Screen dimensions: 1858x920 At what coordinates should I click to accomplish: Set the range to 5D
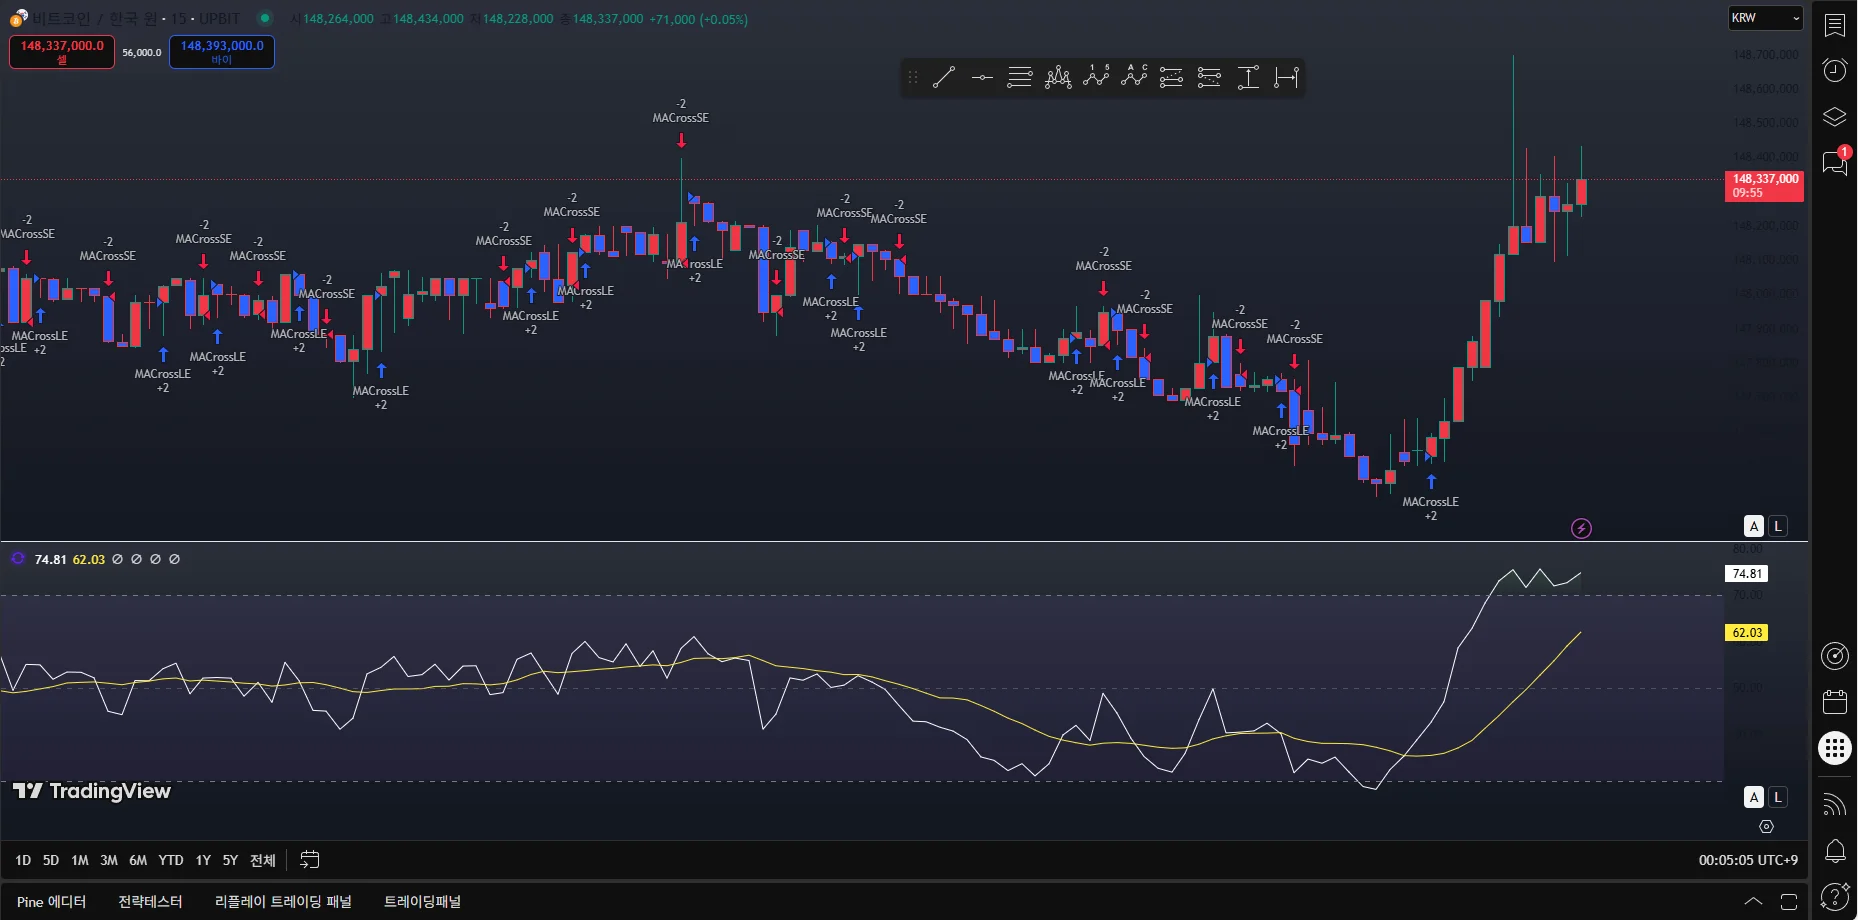51,860
